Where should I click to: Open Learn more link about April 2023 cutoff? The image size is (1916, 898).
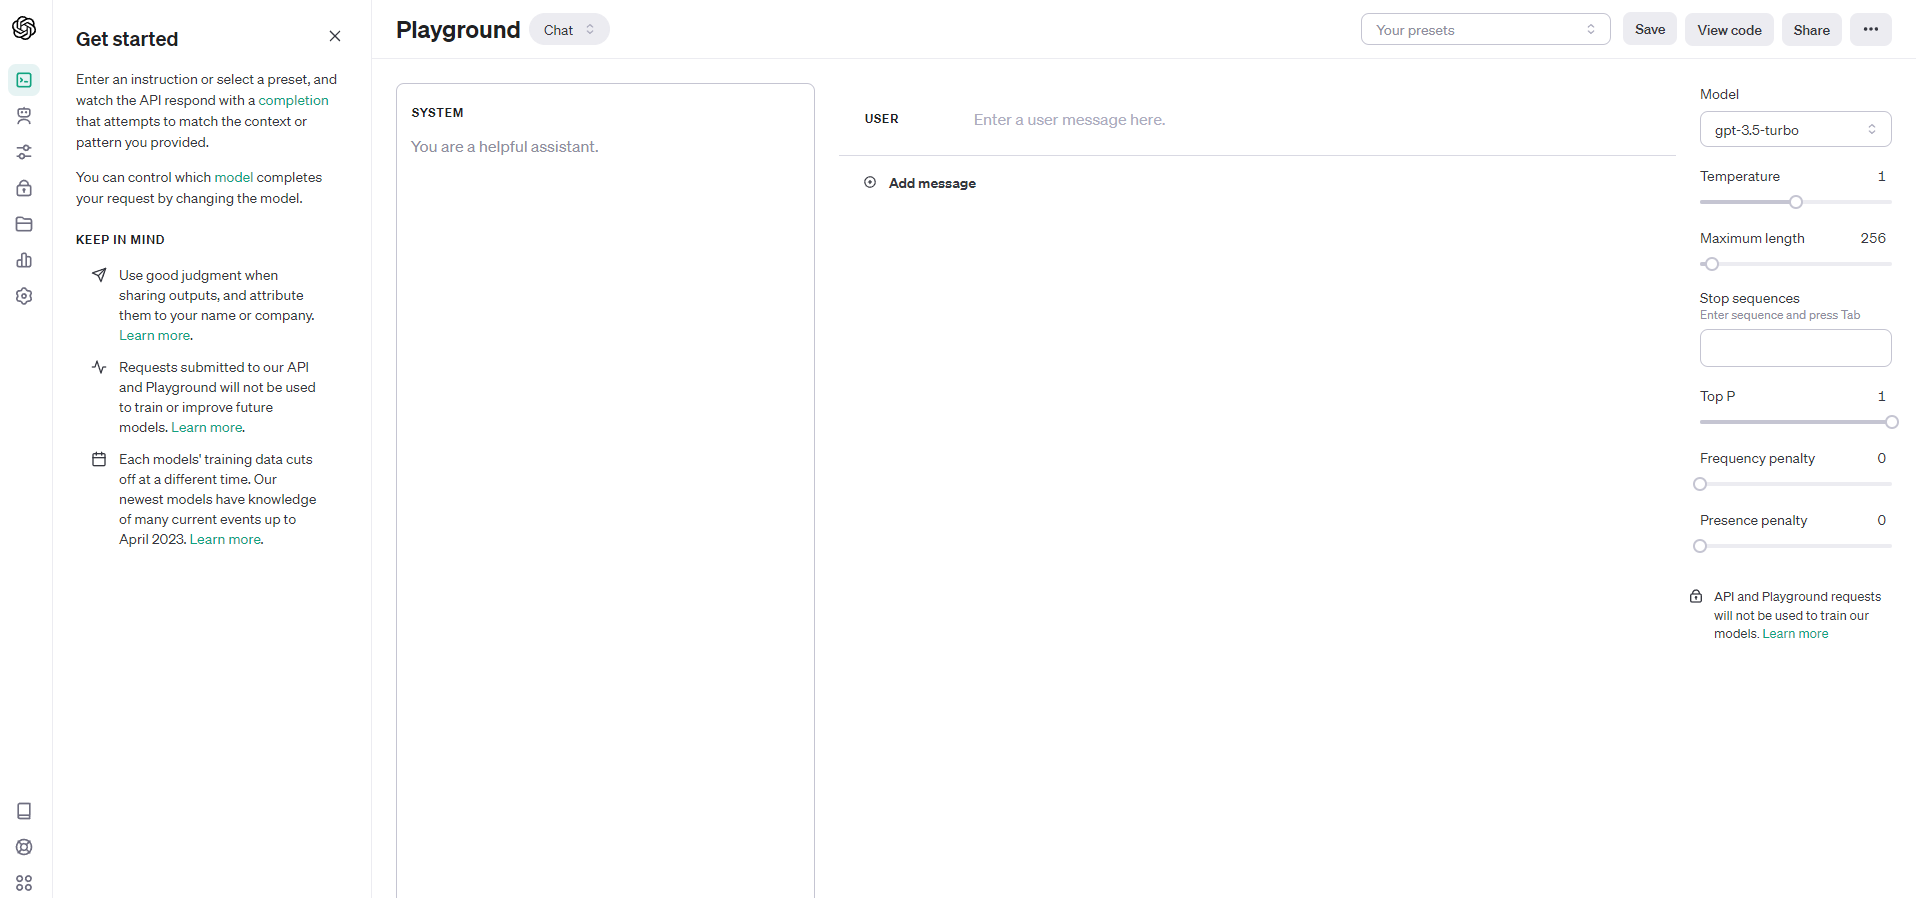(x=226, y=539)
